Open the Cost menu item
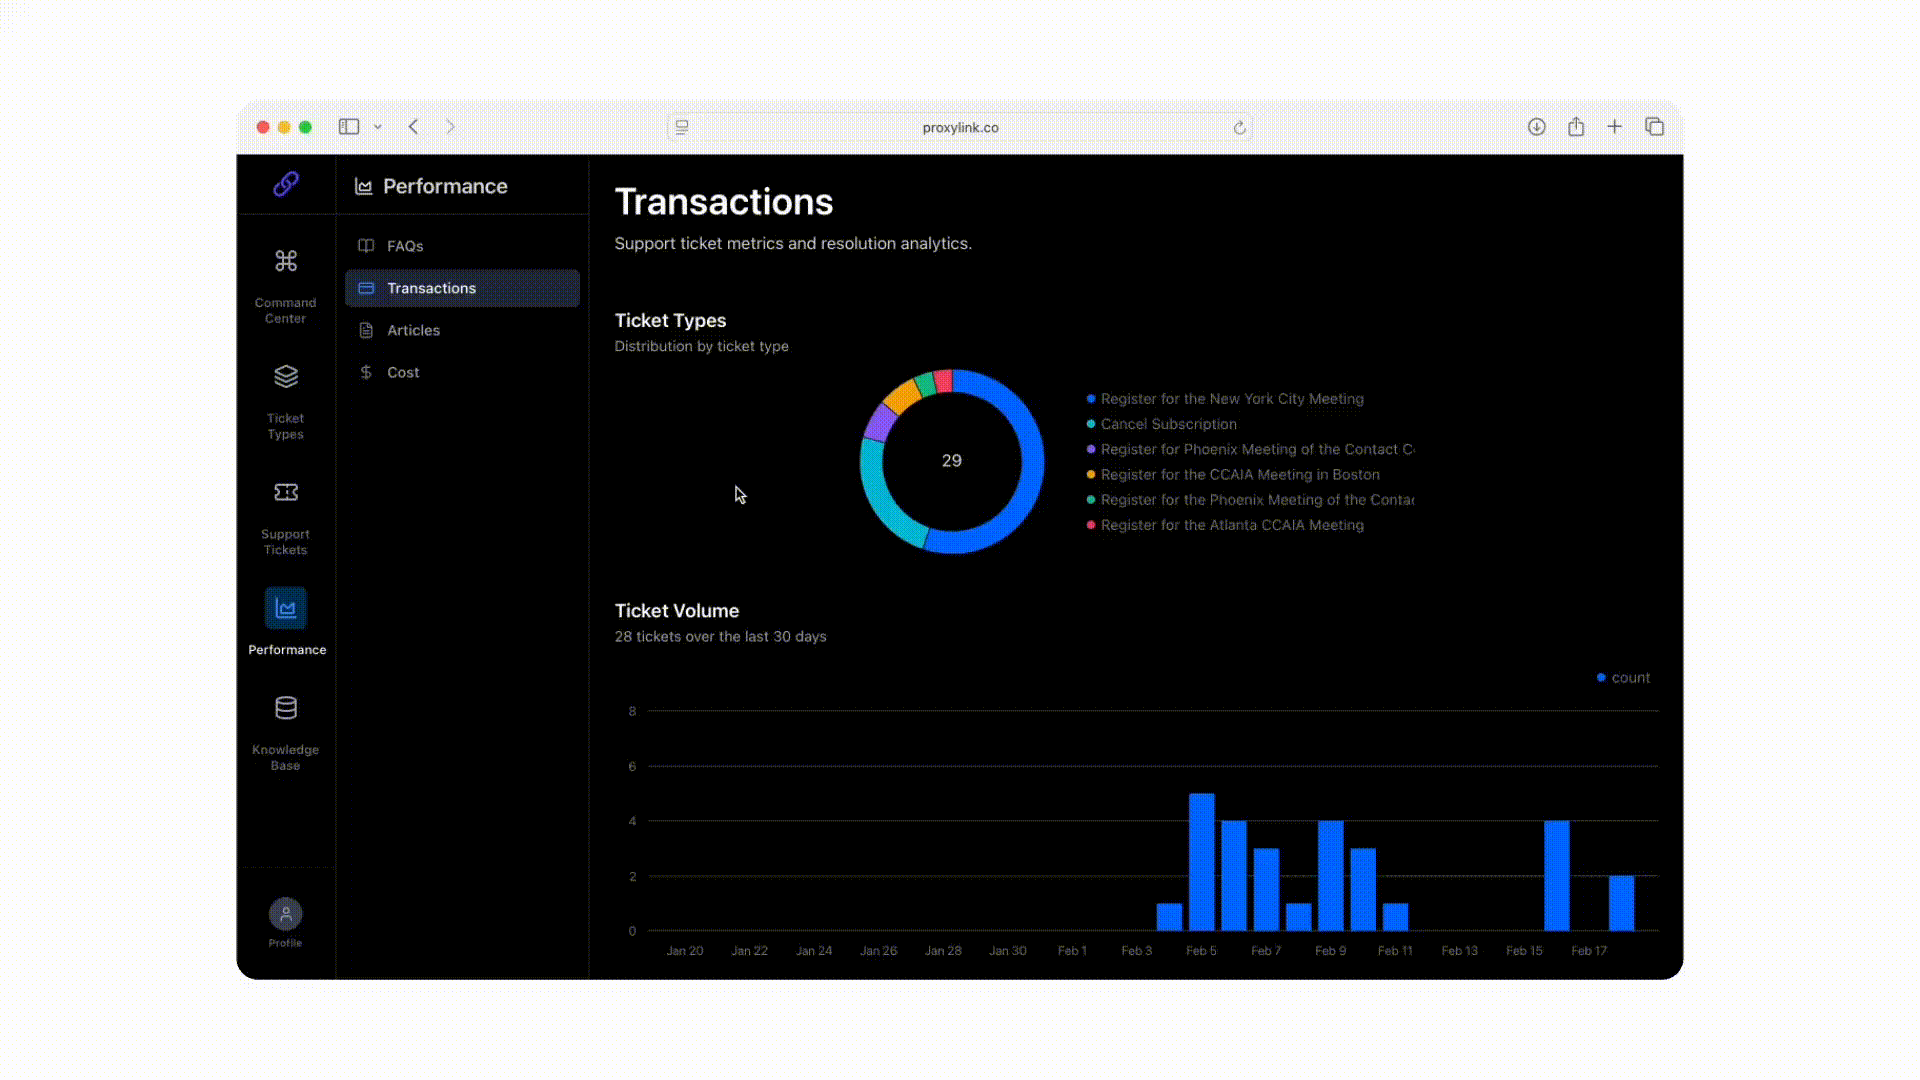 (403, 372)
